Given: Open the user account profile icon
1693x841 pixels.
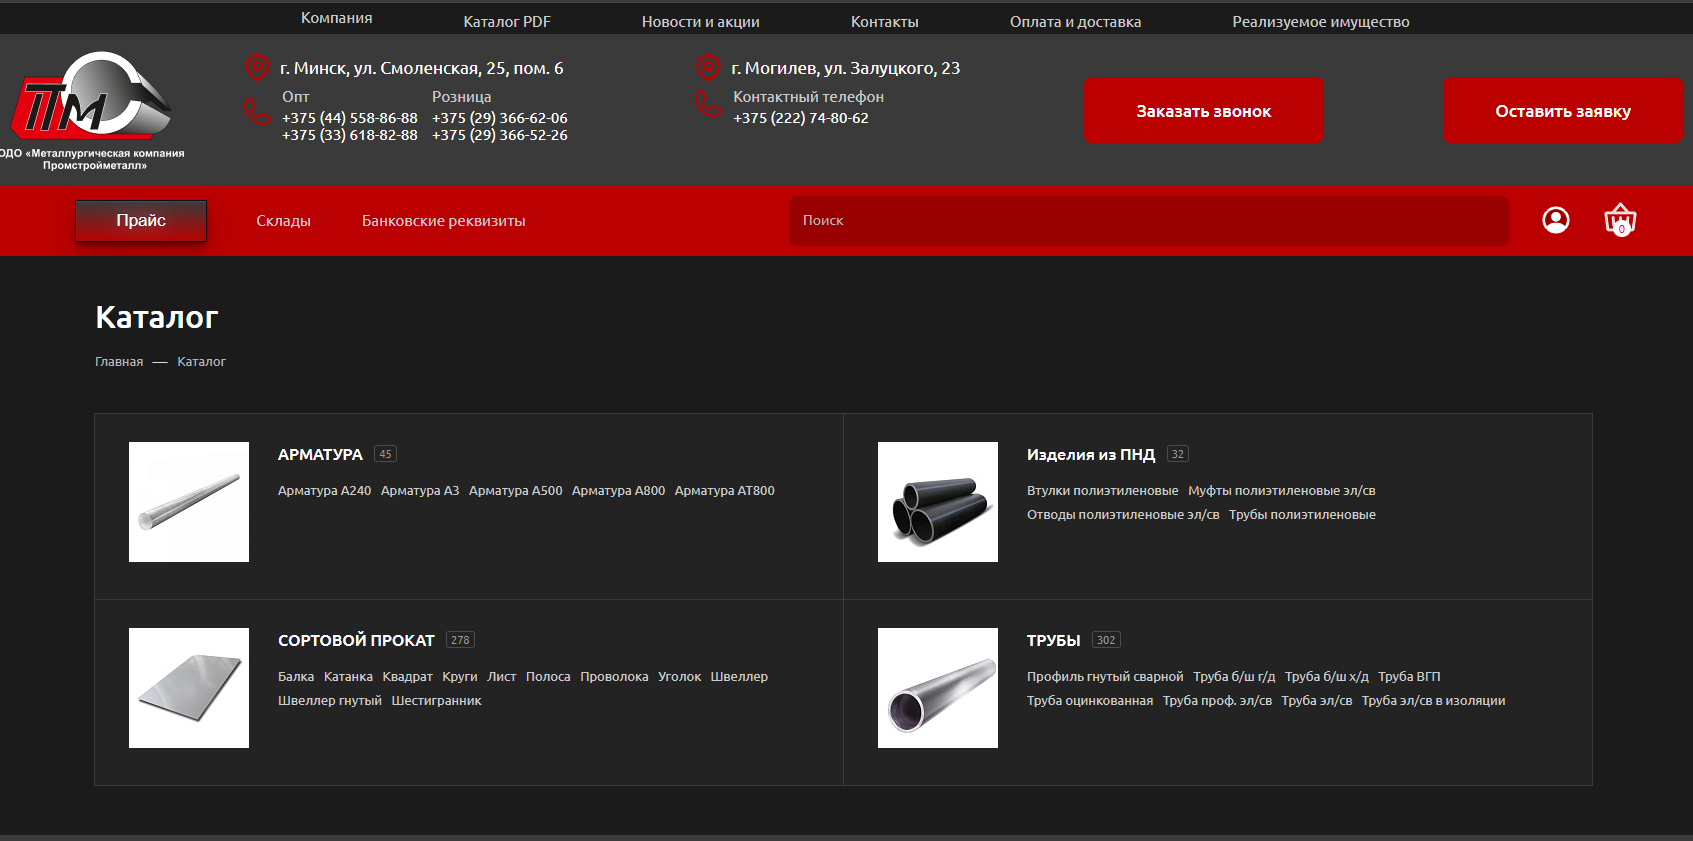Looking at the screenshot, I should [x=1555, y=220].
